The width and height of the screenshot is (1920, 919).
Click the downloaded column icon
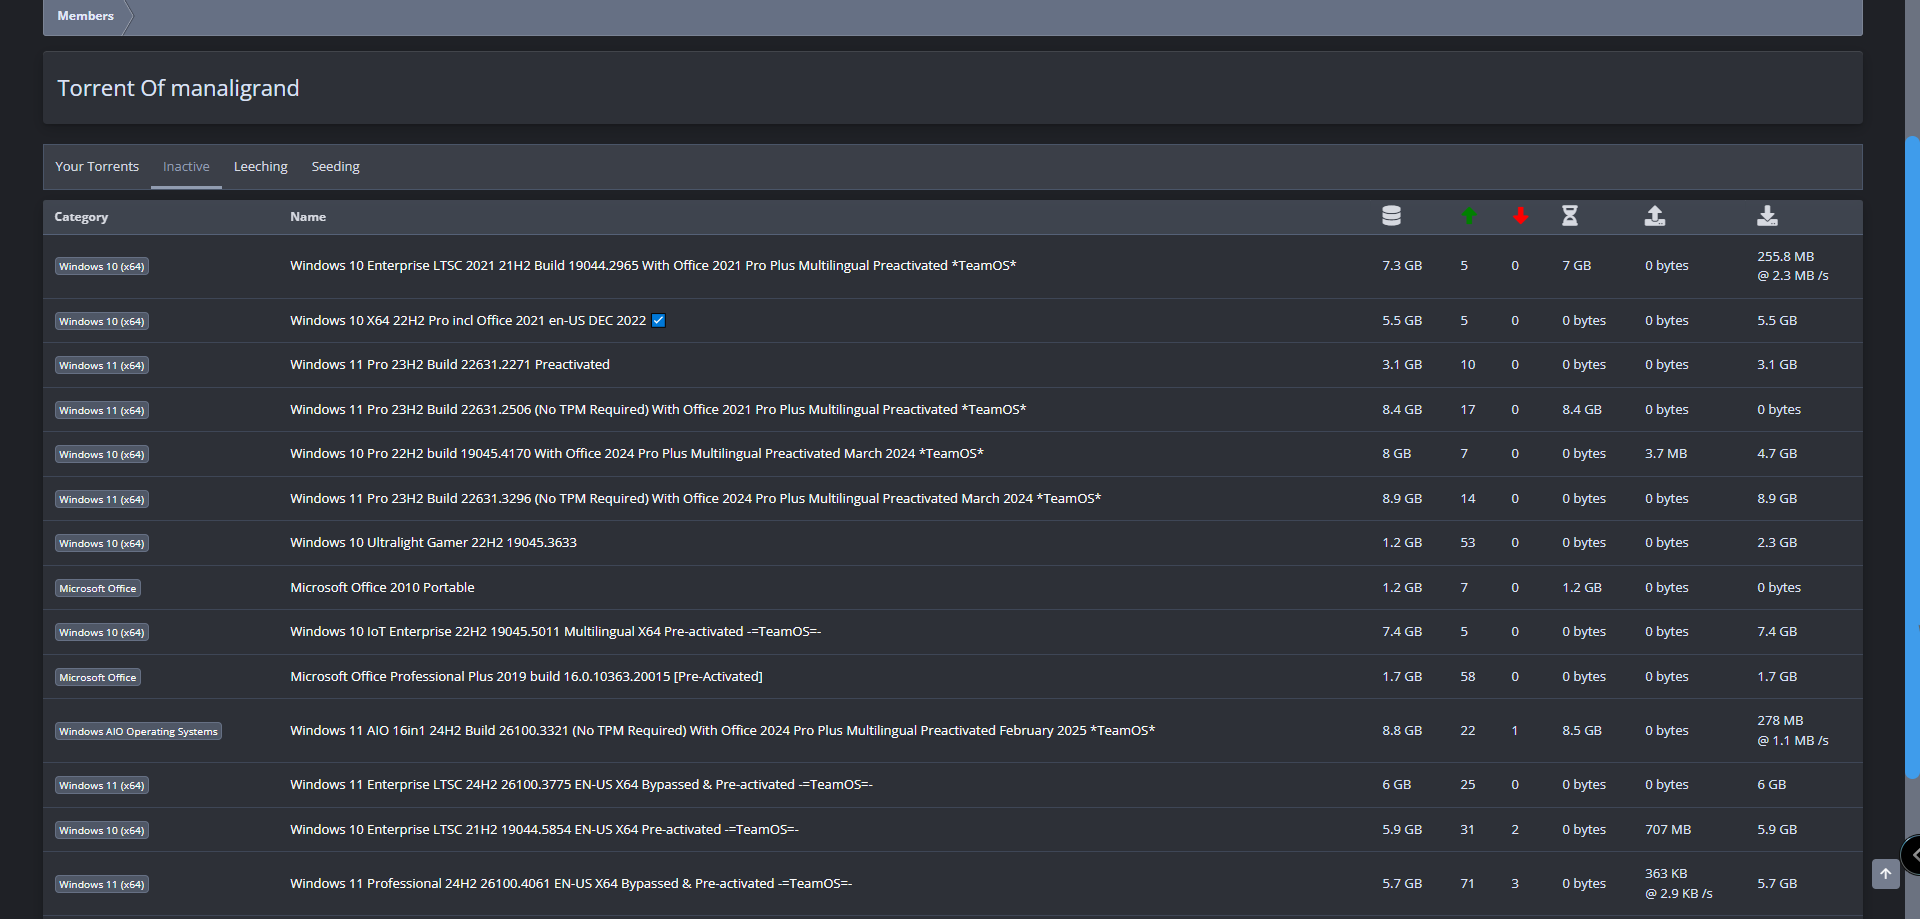[x=1767, y=216]
